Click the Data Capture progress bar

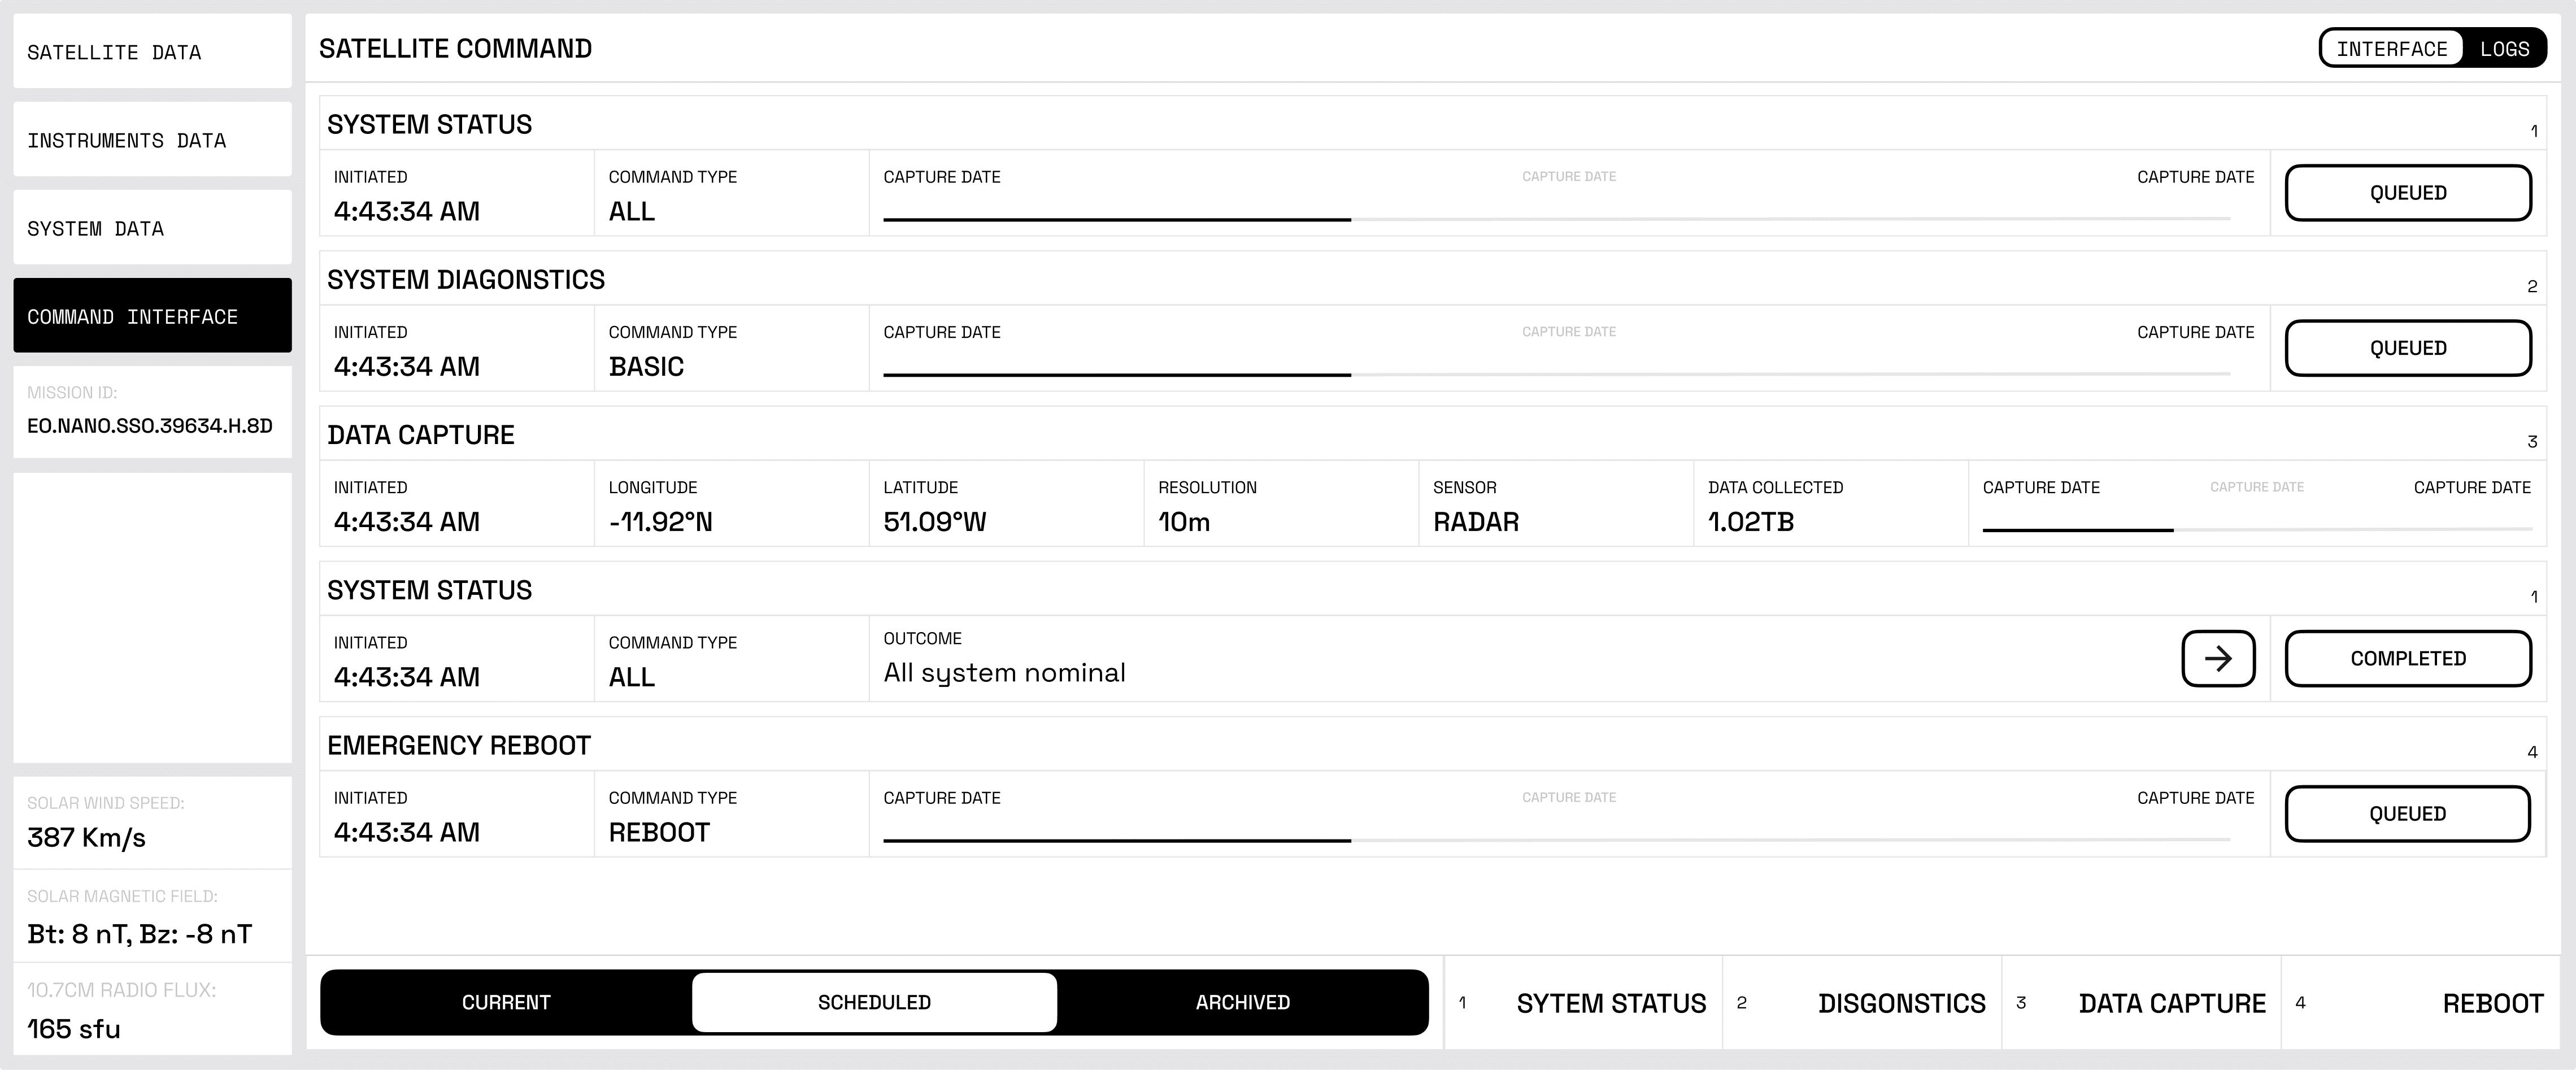tap(2256, 529)
